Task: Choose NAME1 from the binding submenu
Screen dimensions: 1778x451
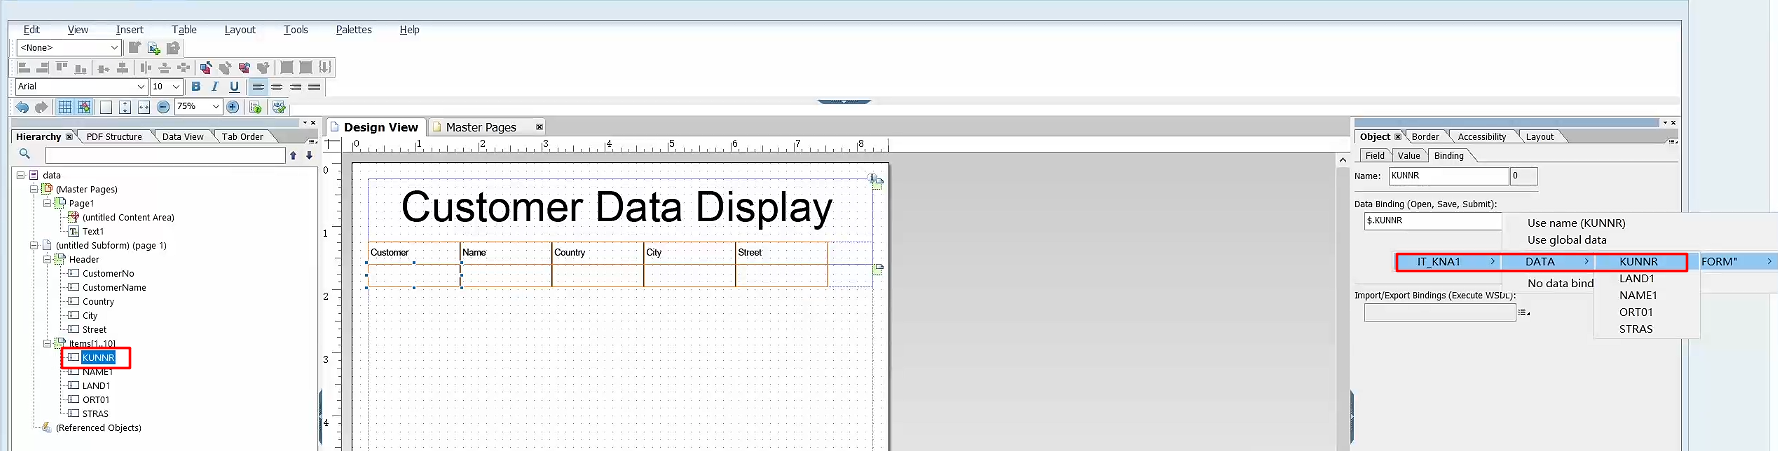Action: pos(1638,295)
